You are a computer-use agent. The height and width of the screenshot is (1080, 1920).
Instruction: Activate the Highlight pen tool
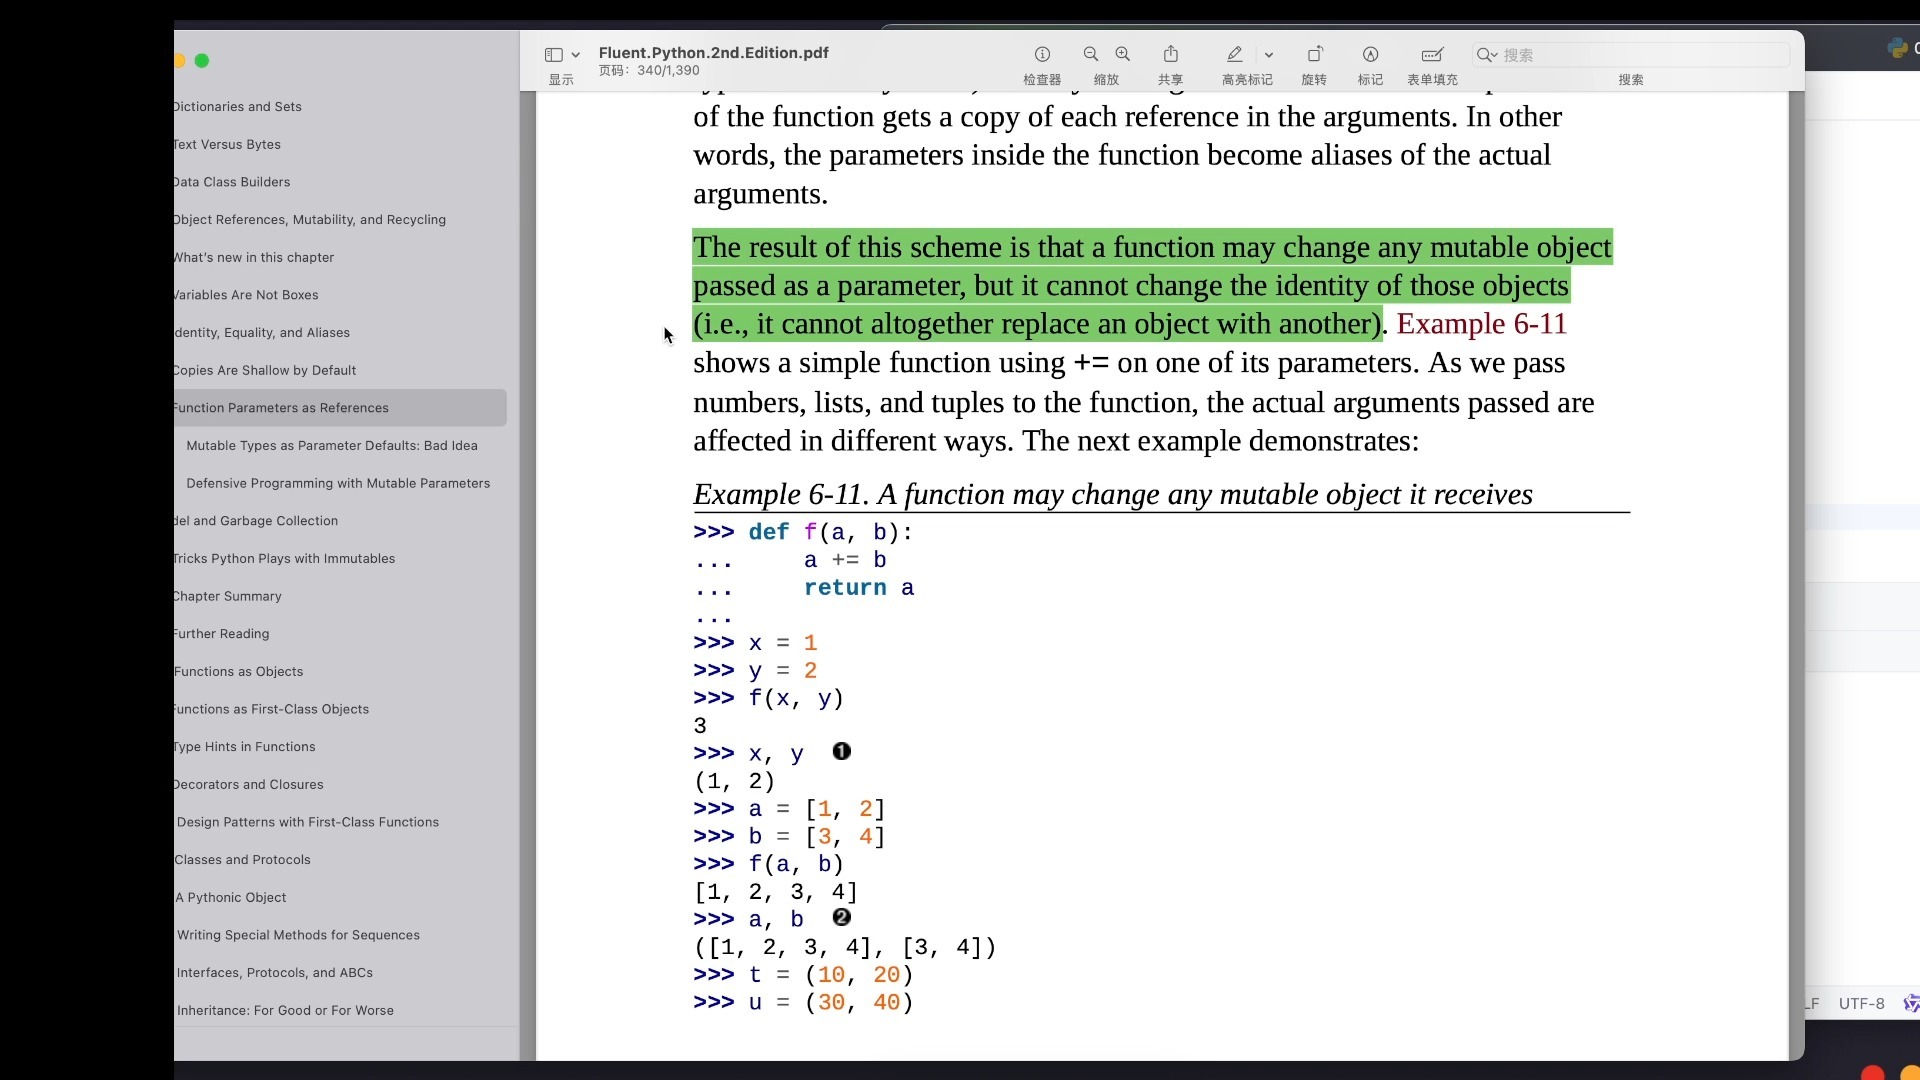tap(1235, 54)
